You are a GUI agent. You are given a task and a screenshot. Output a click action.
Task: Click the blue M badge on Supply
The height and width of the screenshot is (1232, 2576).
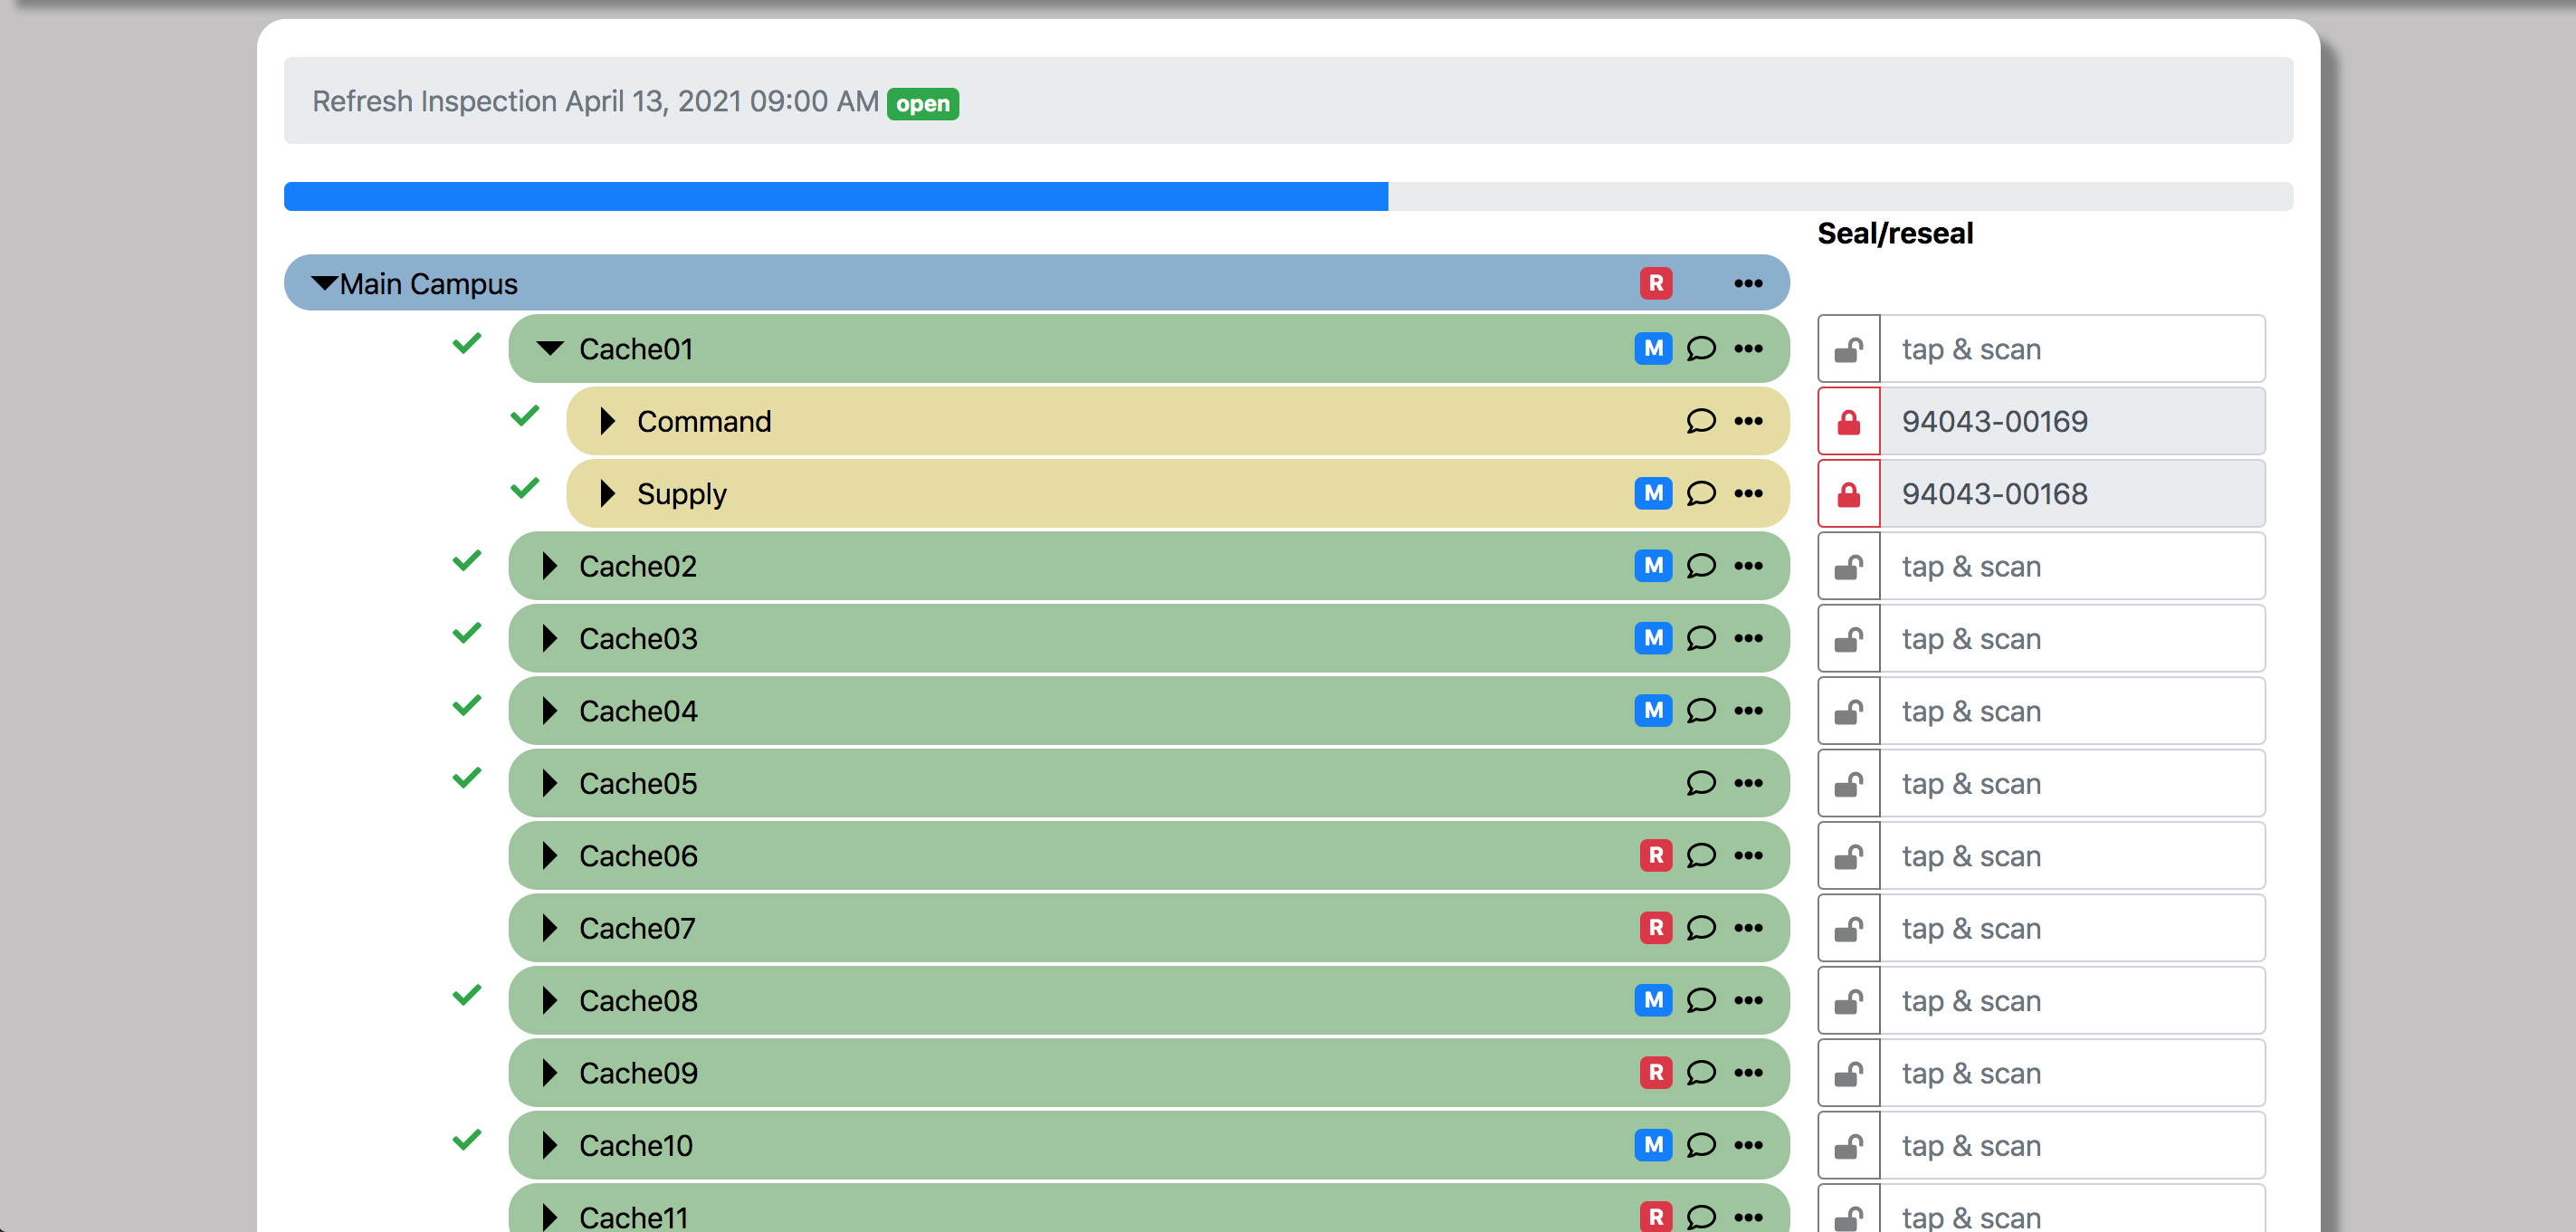(x=1653, y=493)
